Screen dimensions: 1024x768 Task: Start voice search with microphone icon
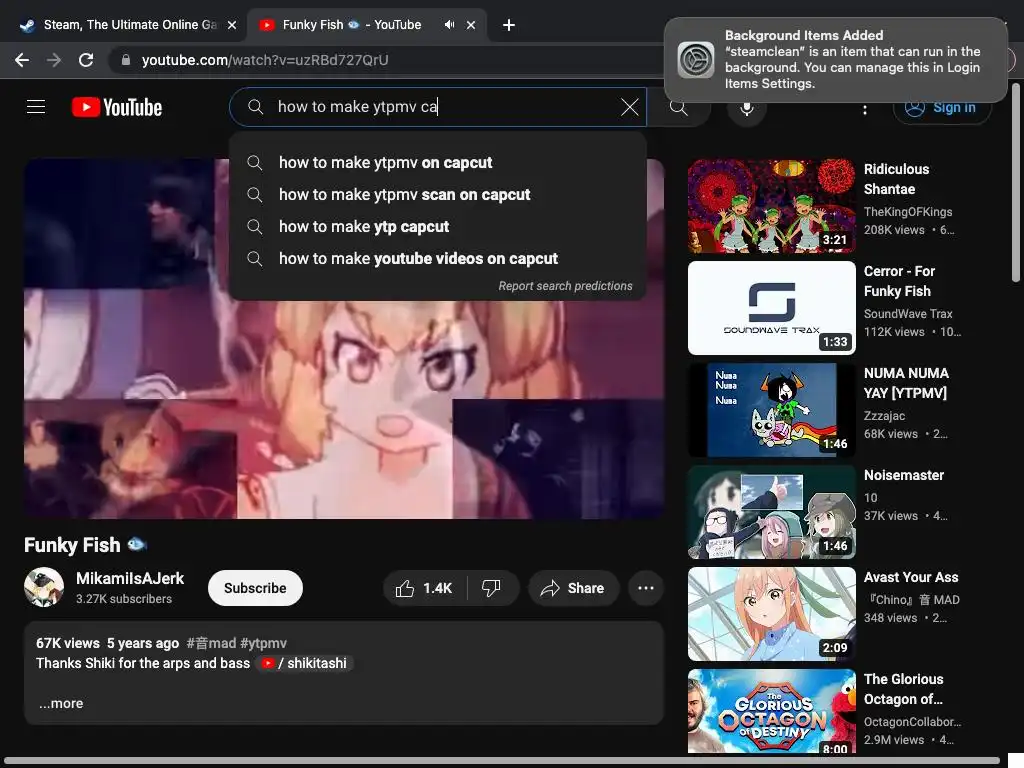click(x=746, y=108)
